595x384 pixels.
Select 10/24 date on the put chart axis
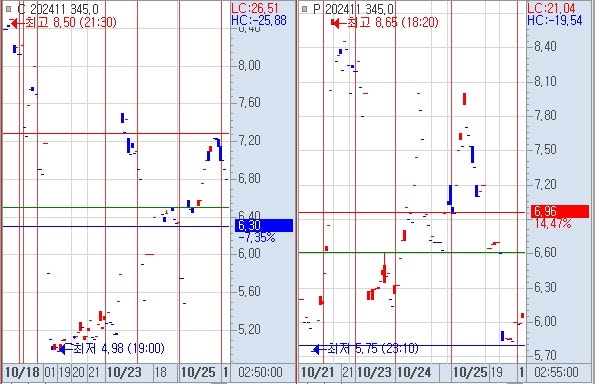414,372
